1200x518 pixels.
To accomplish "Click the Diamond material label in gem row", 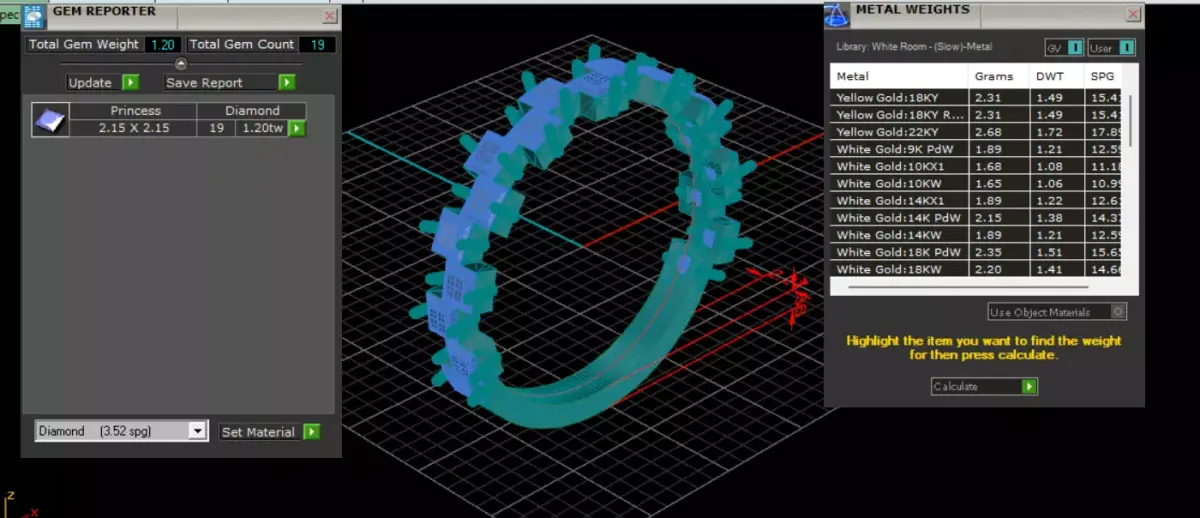I will (x=252, y=111).
